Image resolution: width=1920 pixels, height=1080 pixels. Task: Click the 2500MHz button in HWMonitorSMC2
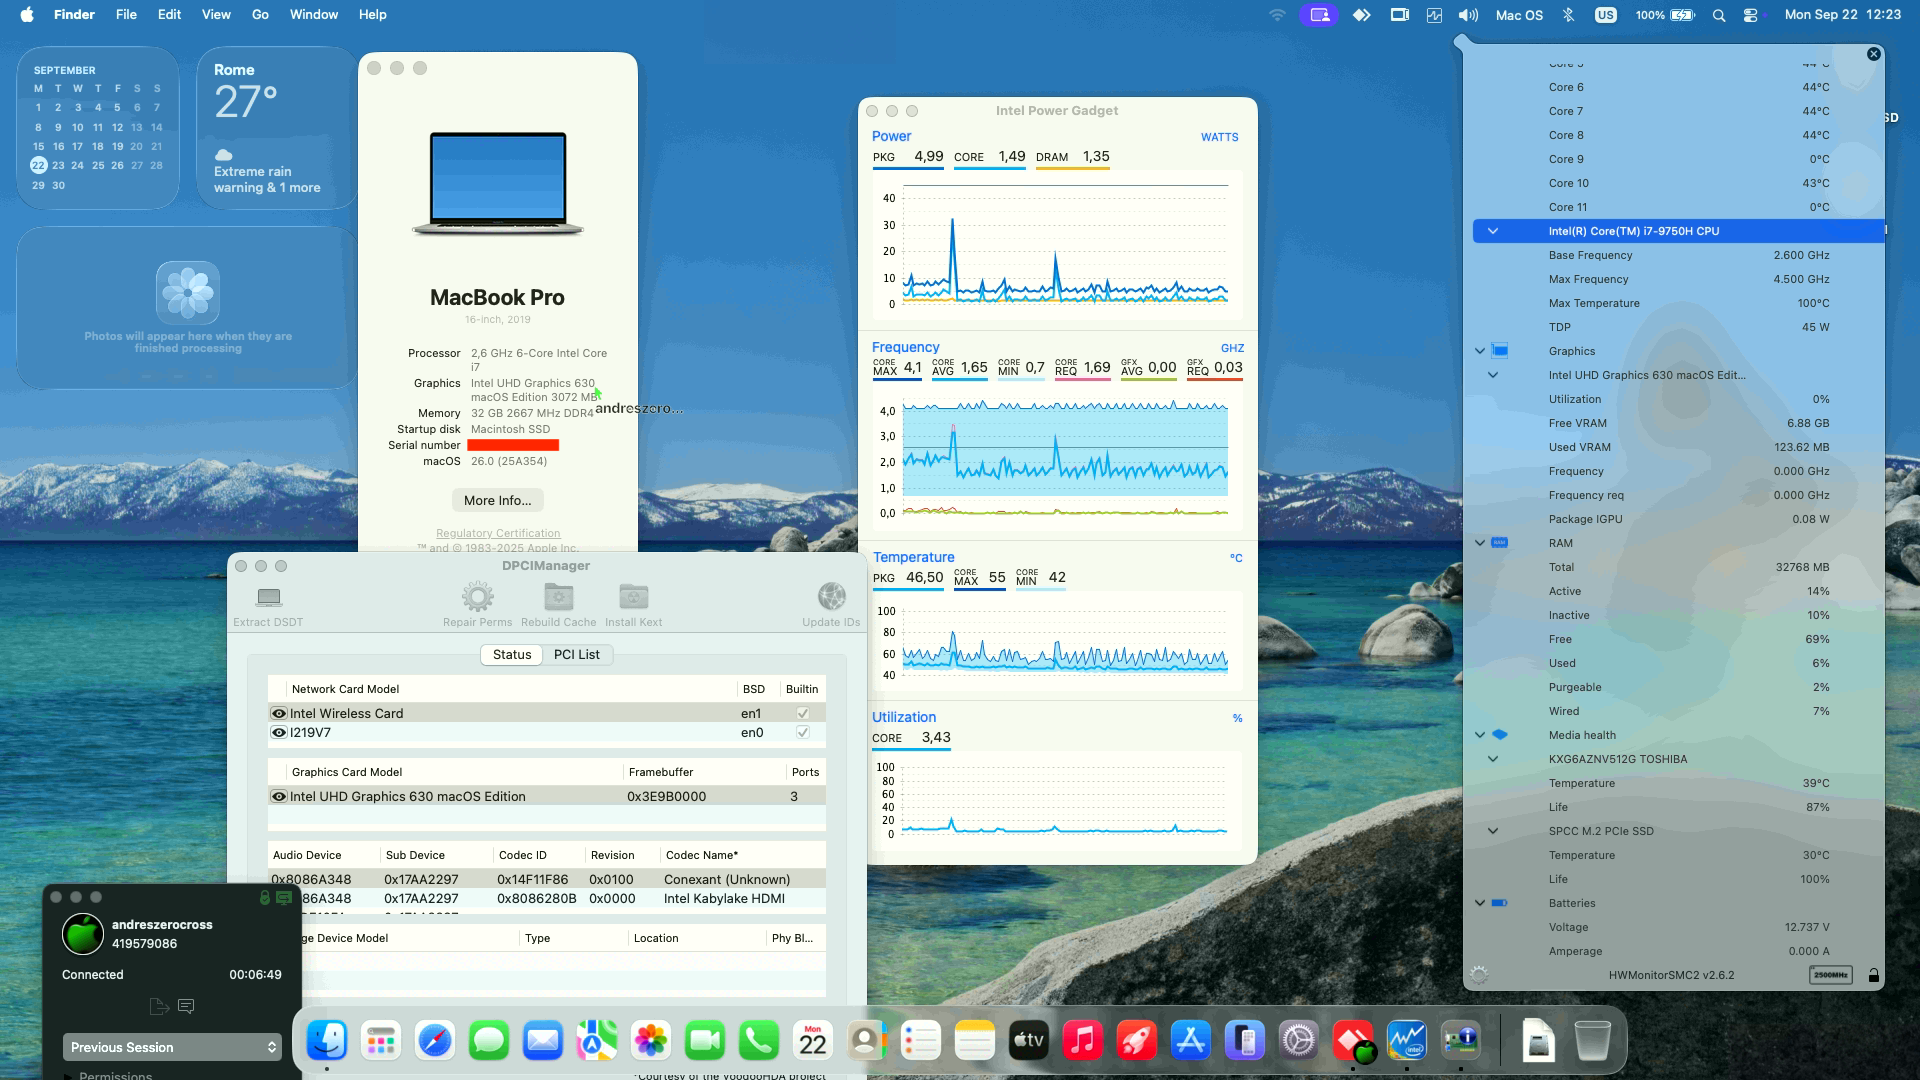point(1831,975)
